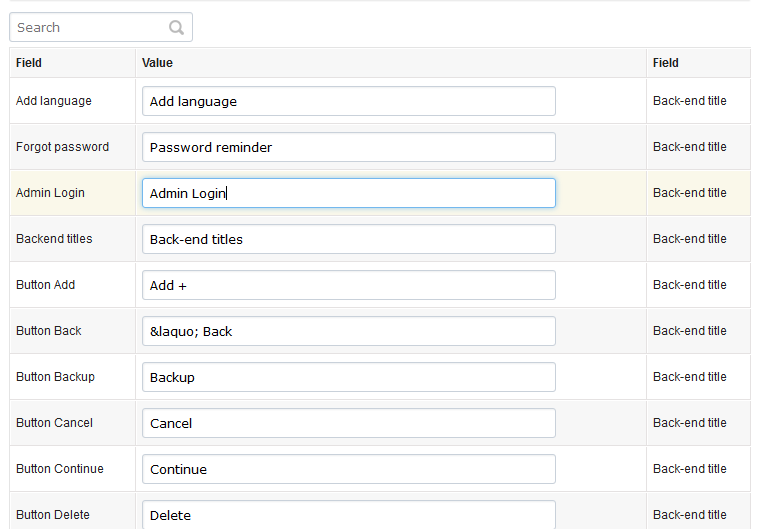Image resolution: width=763 pixels, height=529 pixels.
Task: Click the Password reminder value field
Action: (x=348, y=147)
